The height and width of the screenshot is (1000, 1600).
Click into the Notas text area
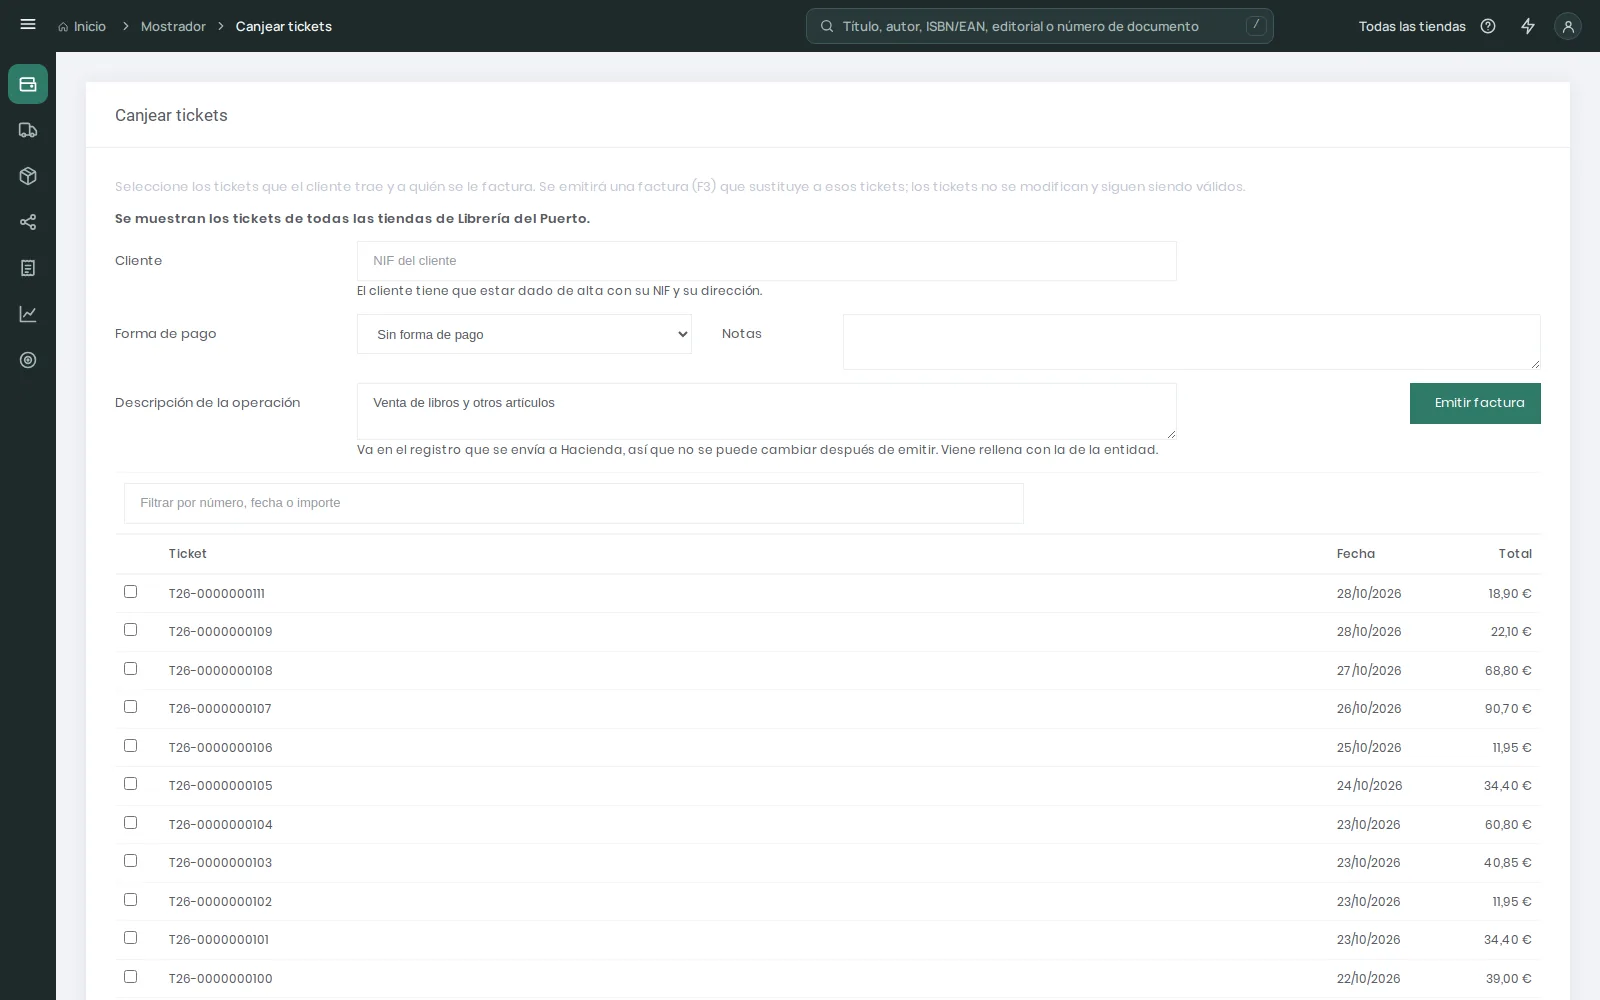pos(1191,342)
